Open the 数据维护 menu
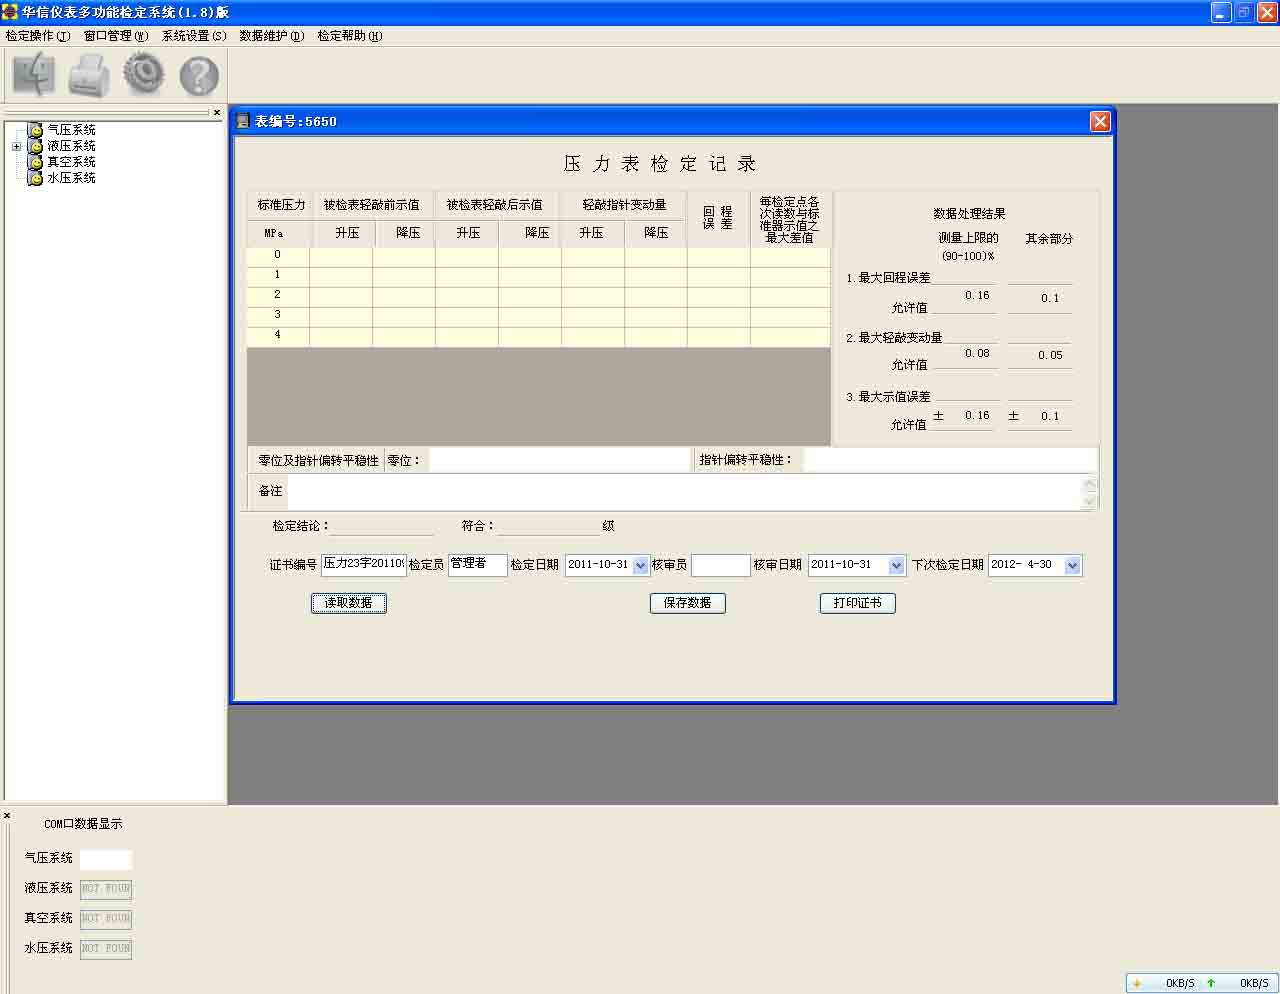The width and height of the screenshot is (1280, 994). (x=271, y=36)
